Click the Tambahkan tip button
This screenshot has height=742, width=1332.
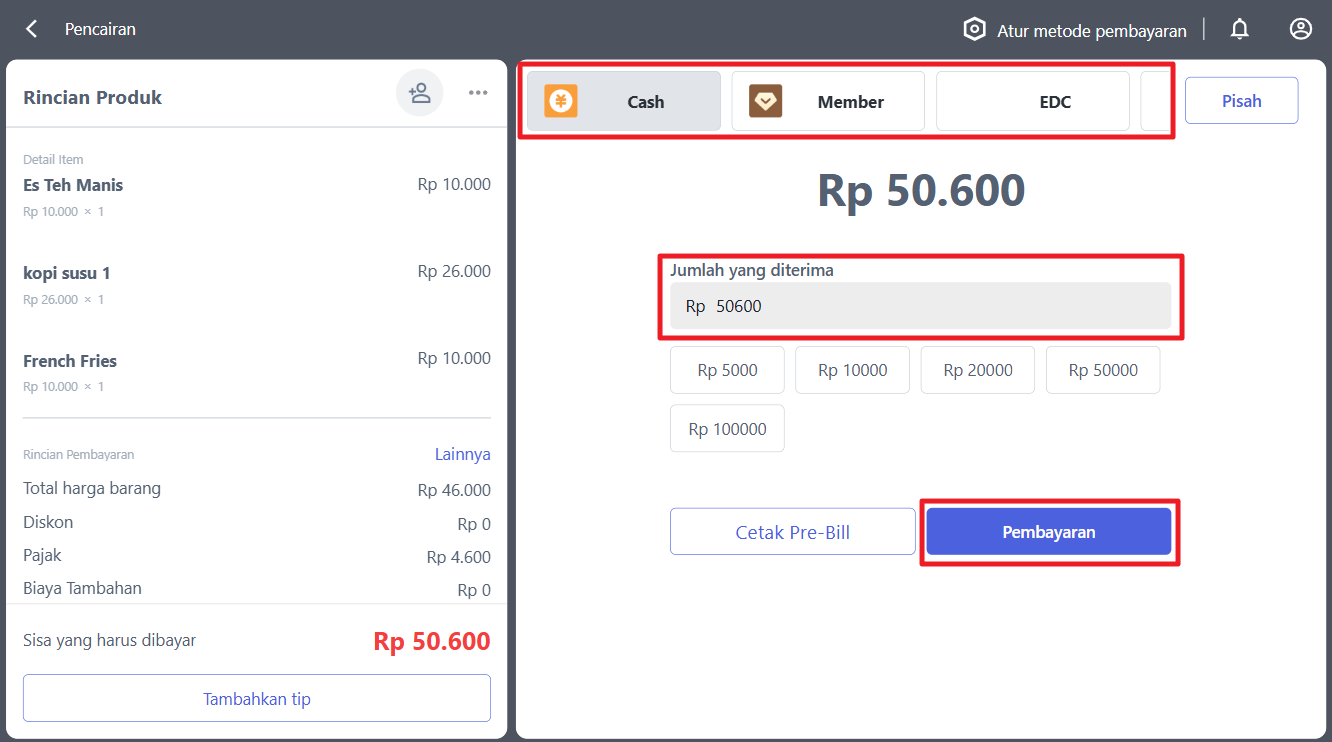point(257,698)
